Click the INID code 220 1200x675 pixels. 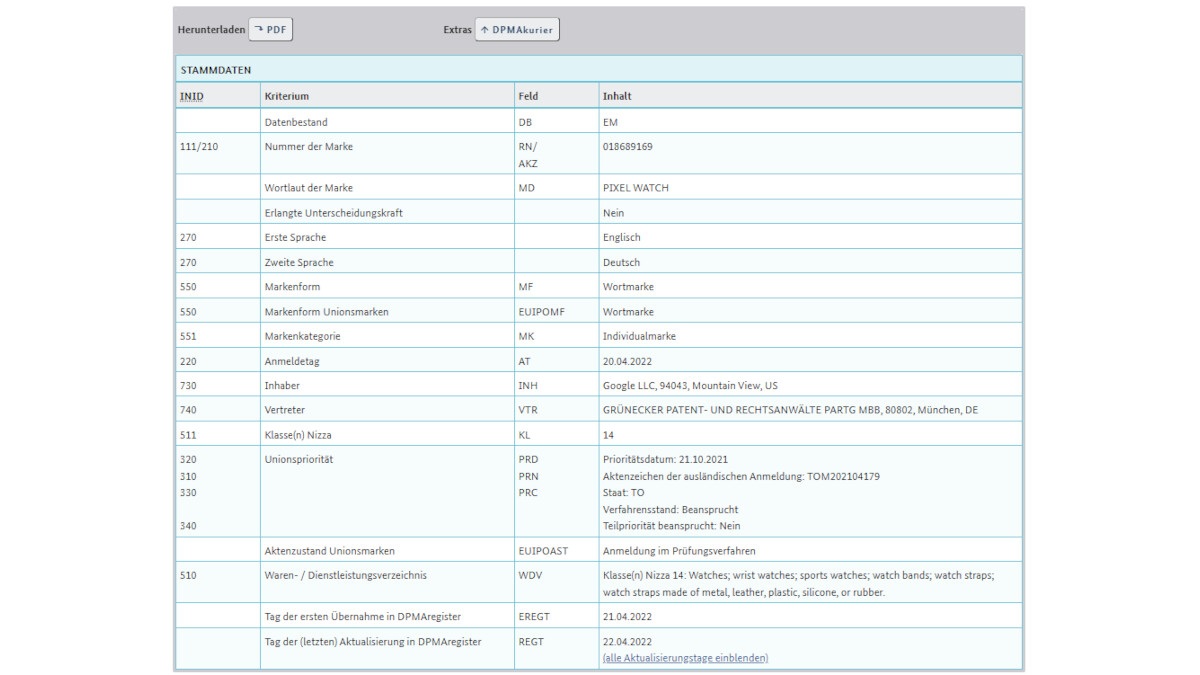(x=188, y=360)
